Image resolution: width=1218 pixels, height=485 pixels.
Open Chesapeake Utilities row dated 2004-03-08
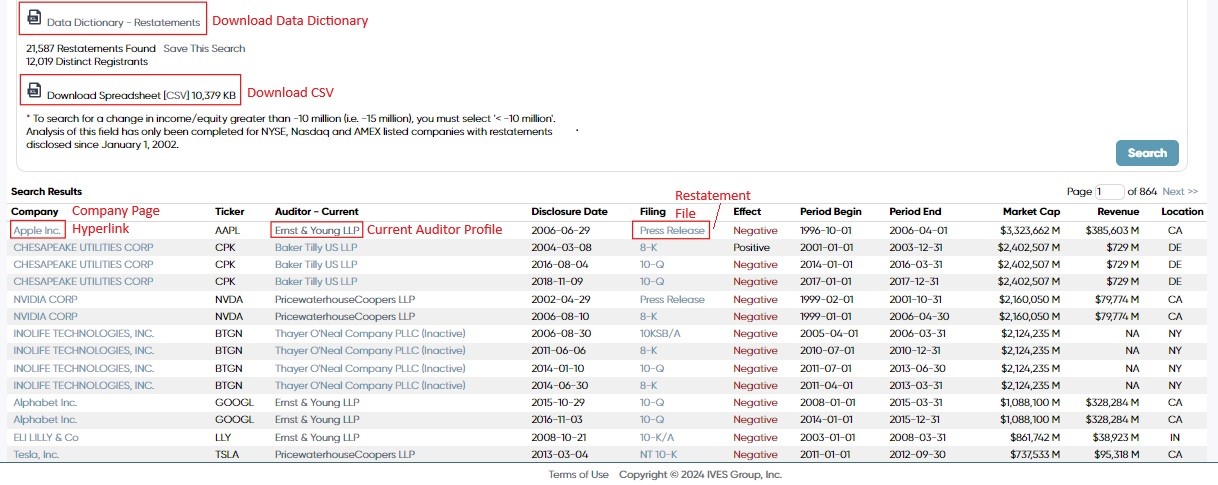coord(83,247)
